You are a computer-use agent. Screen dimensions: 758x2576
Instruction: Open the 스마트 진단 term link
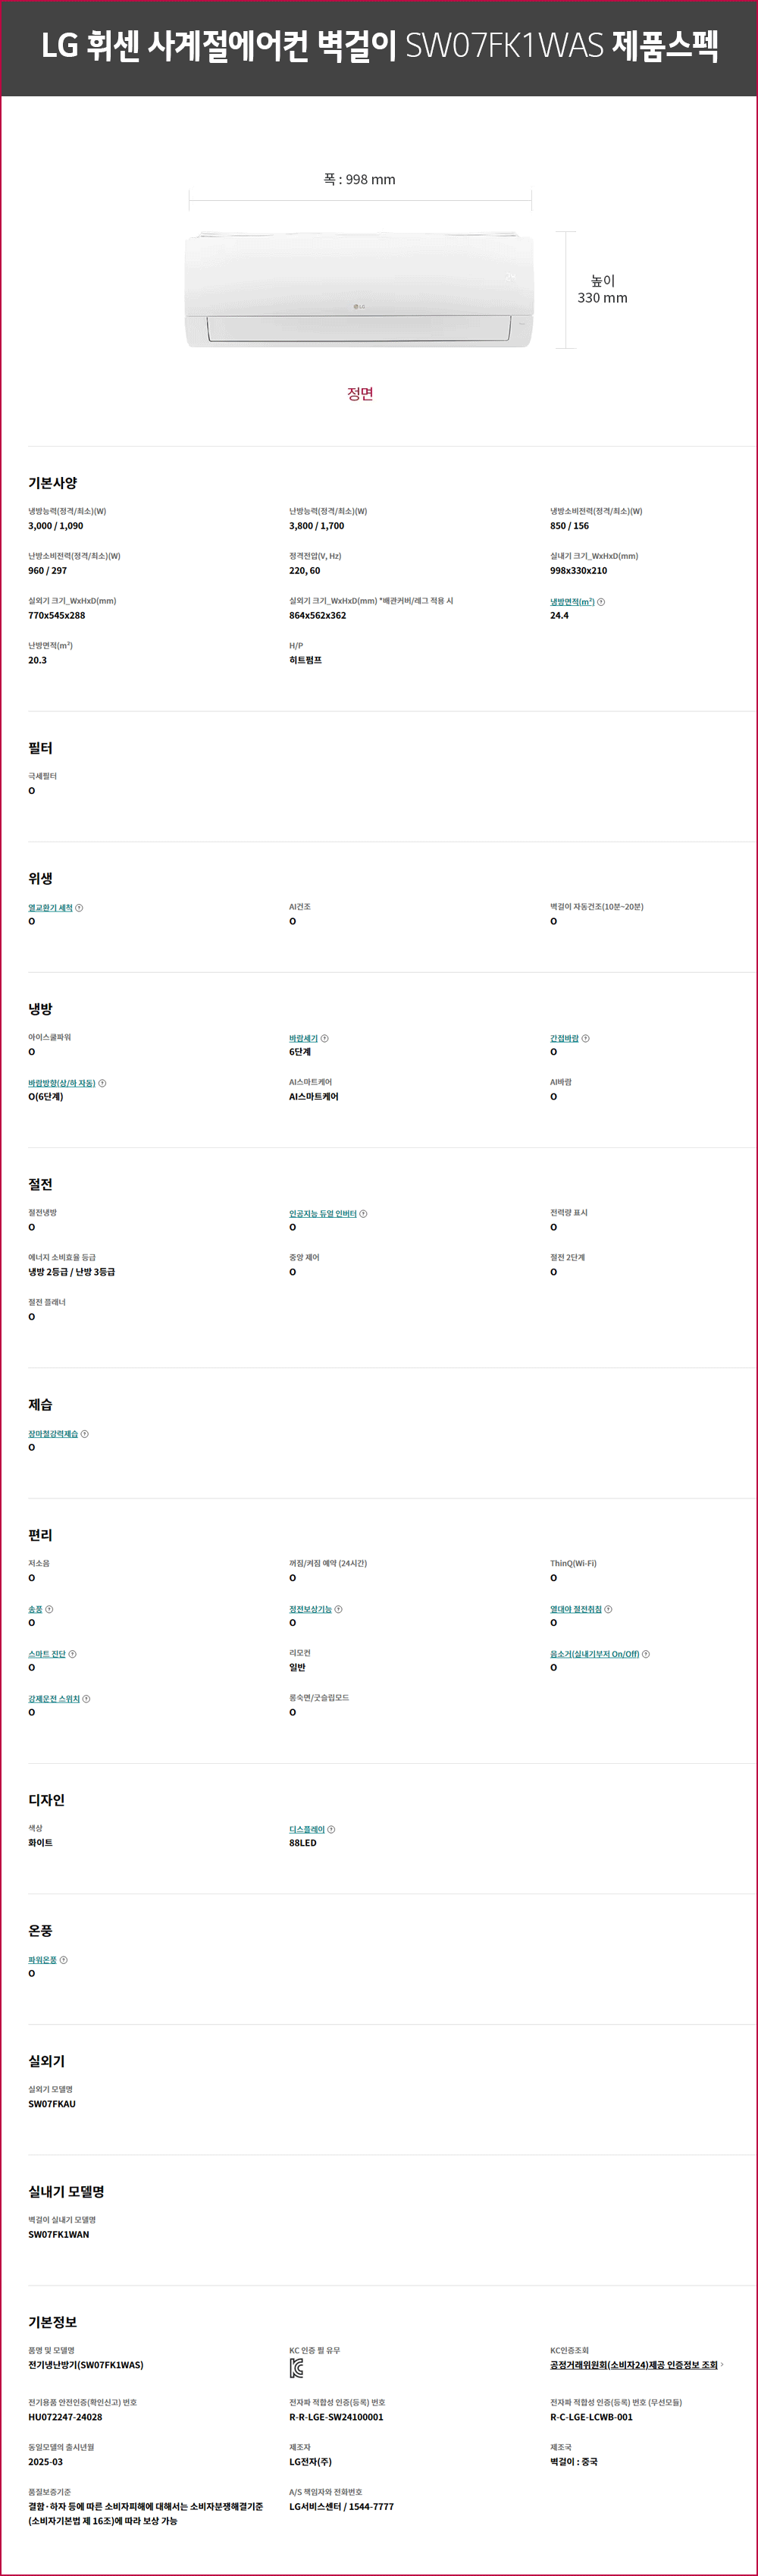[x=47, y=1654]
